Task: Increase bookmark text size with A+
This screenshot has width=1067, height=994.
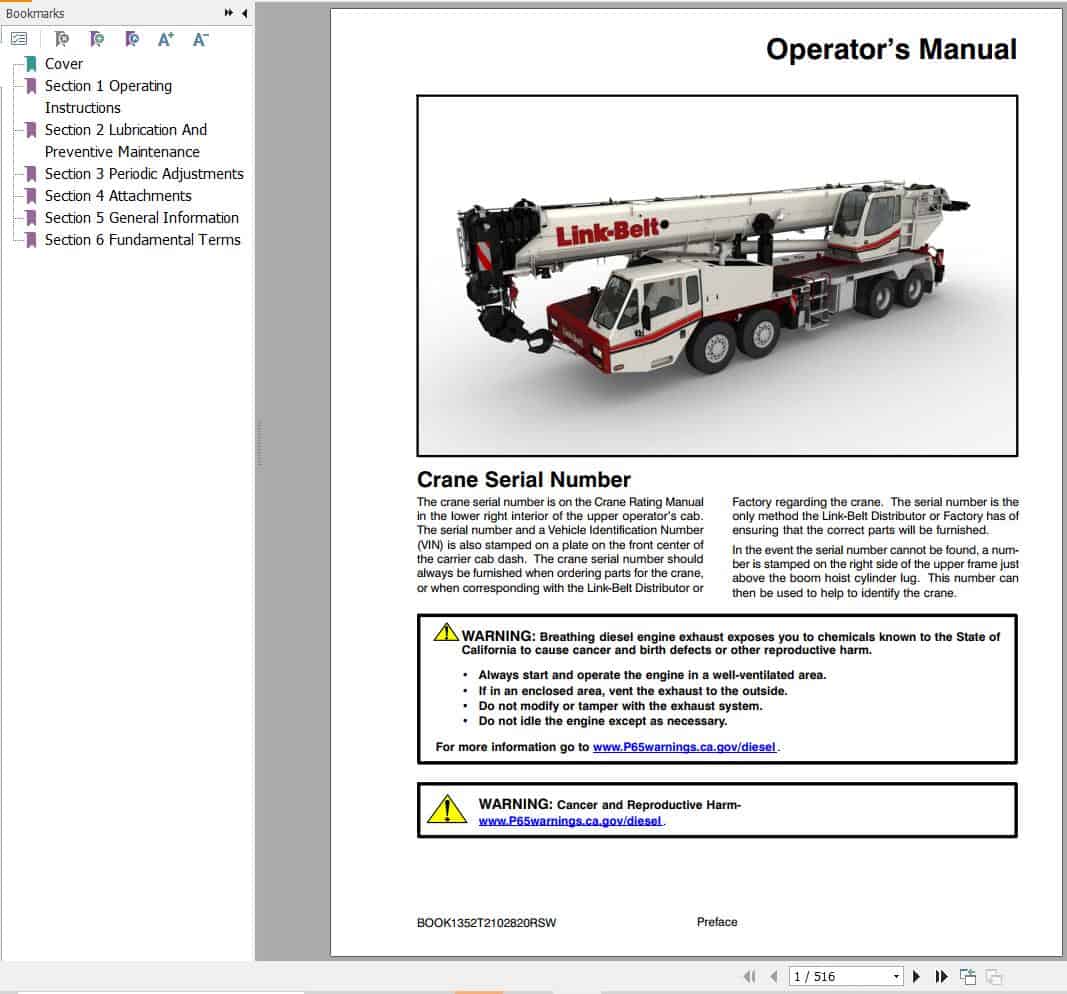Action: 166,39
